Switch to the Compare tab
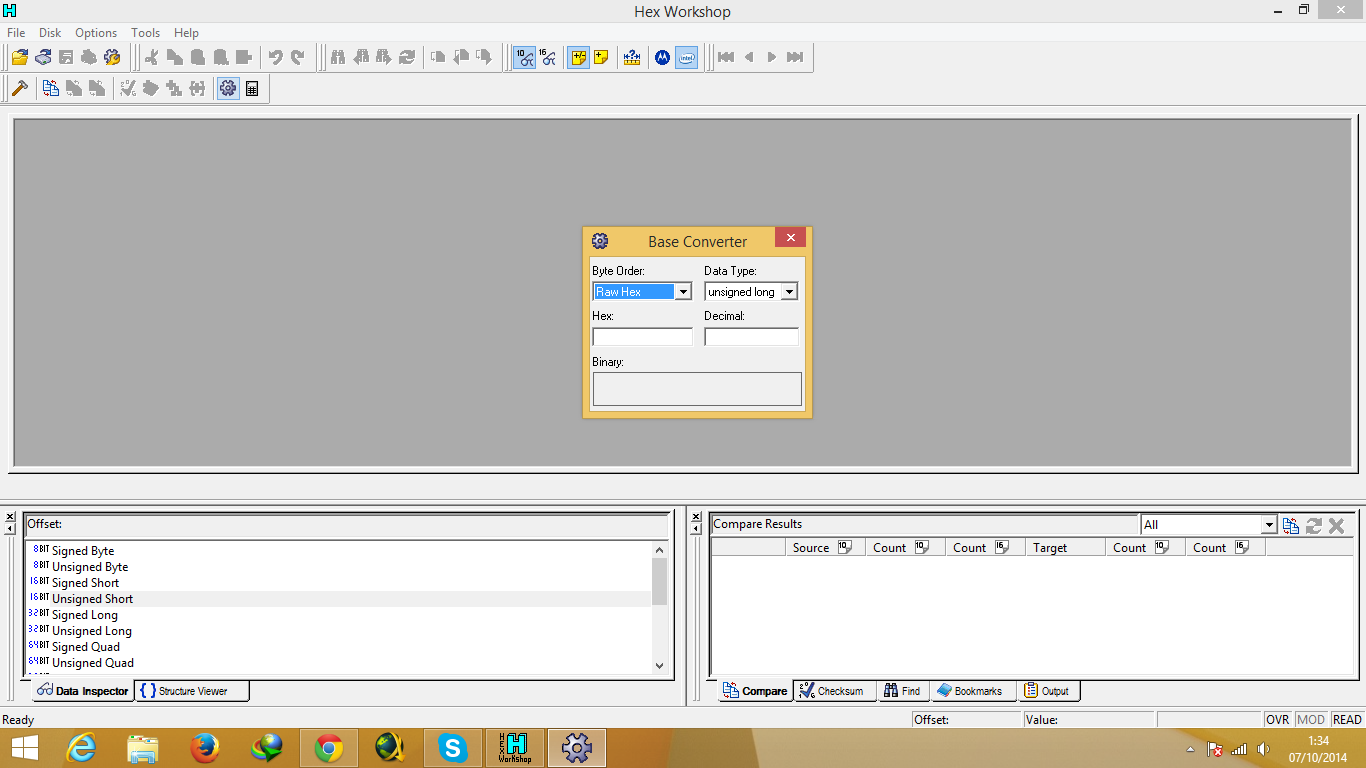1366x768 pixels. (756, 691)
